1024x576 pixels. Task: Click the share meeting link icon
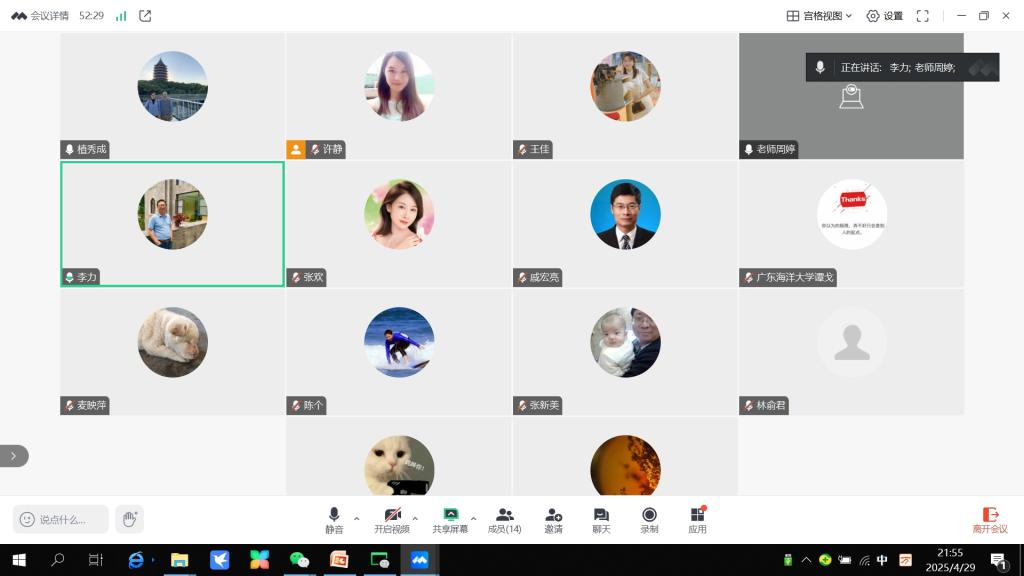[145, 16]
